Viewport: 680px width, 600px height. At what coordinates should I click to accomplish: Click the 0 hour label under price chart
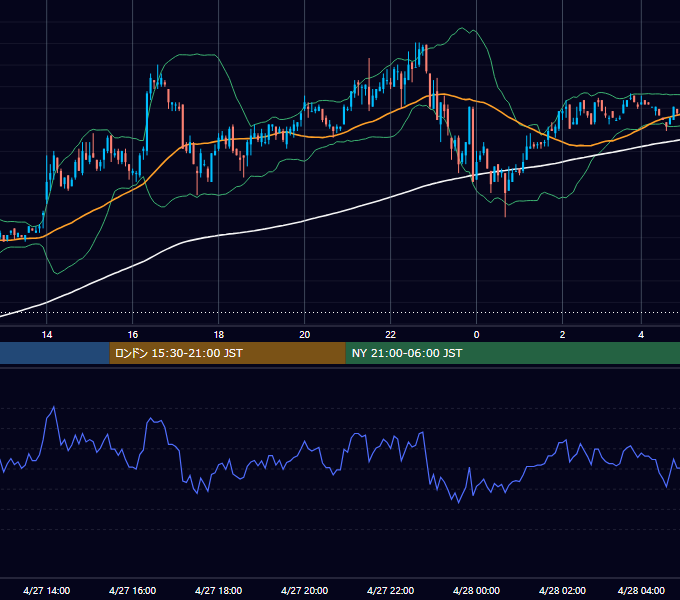pos(476,335)
